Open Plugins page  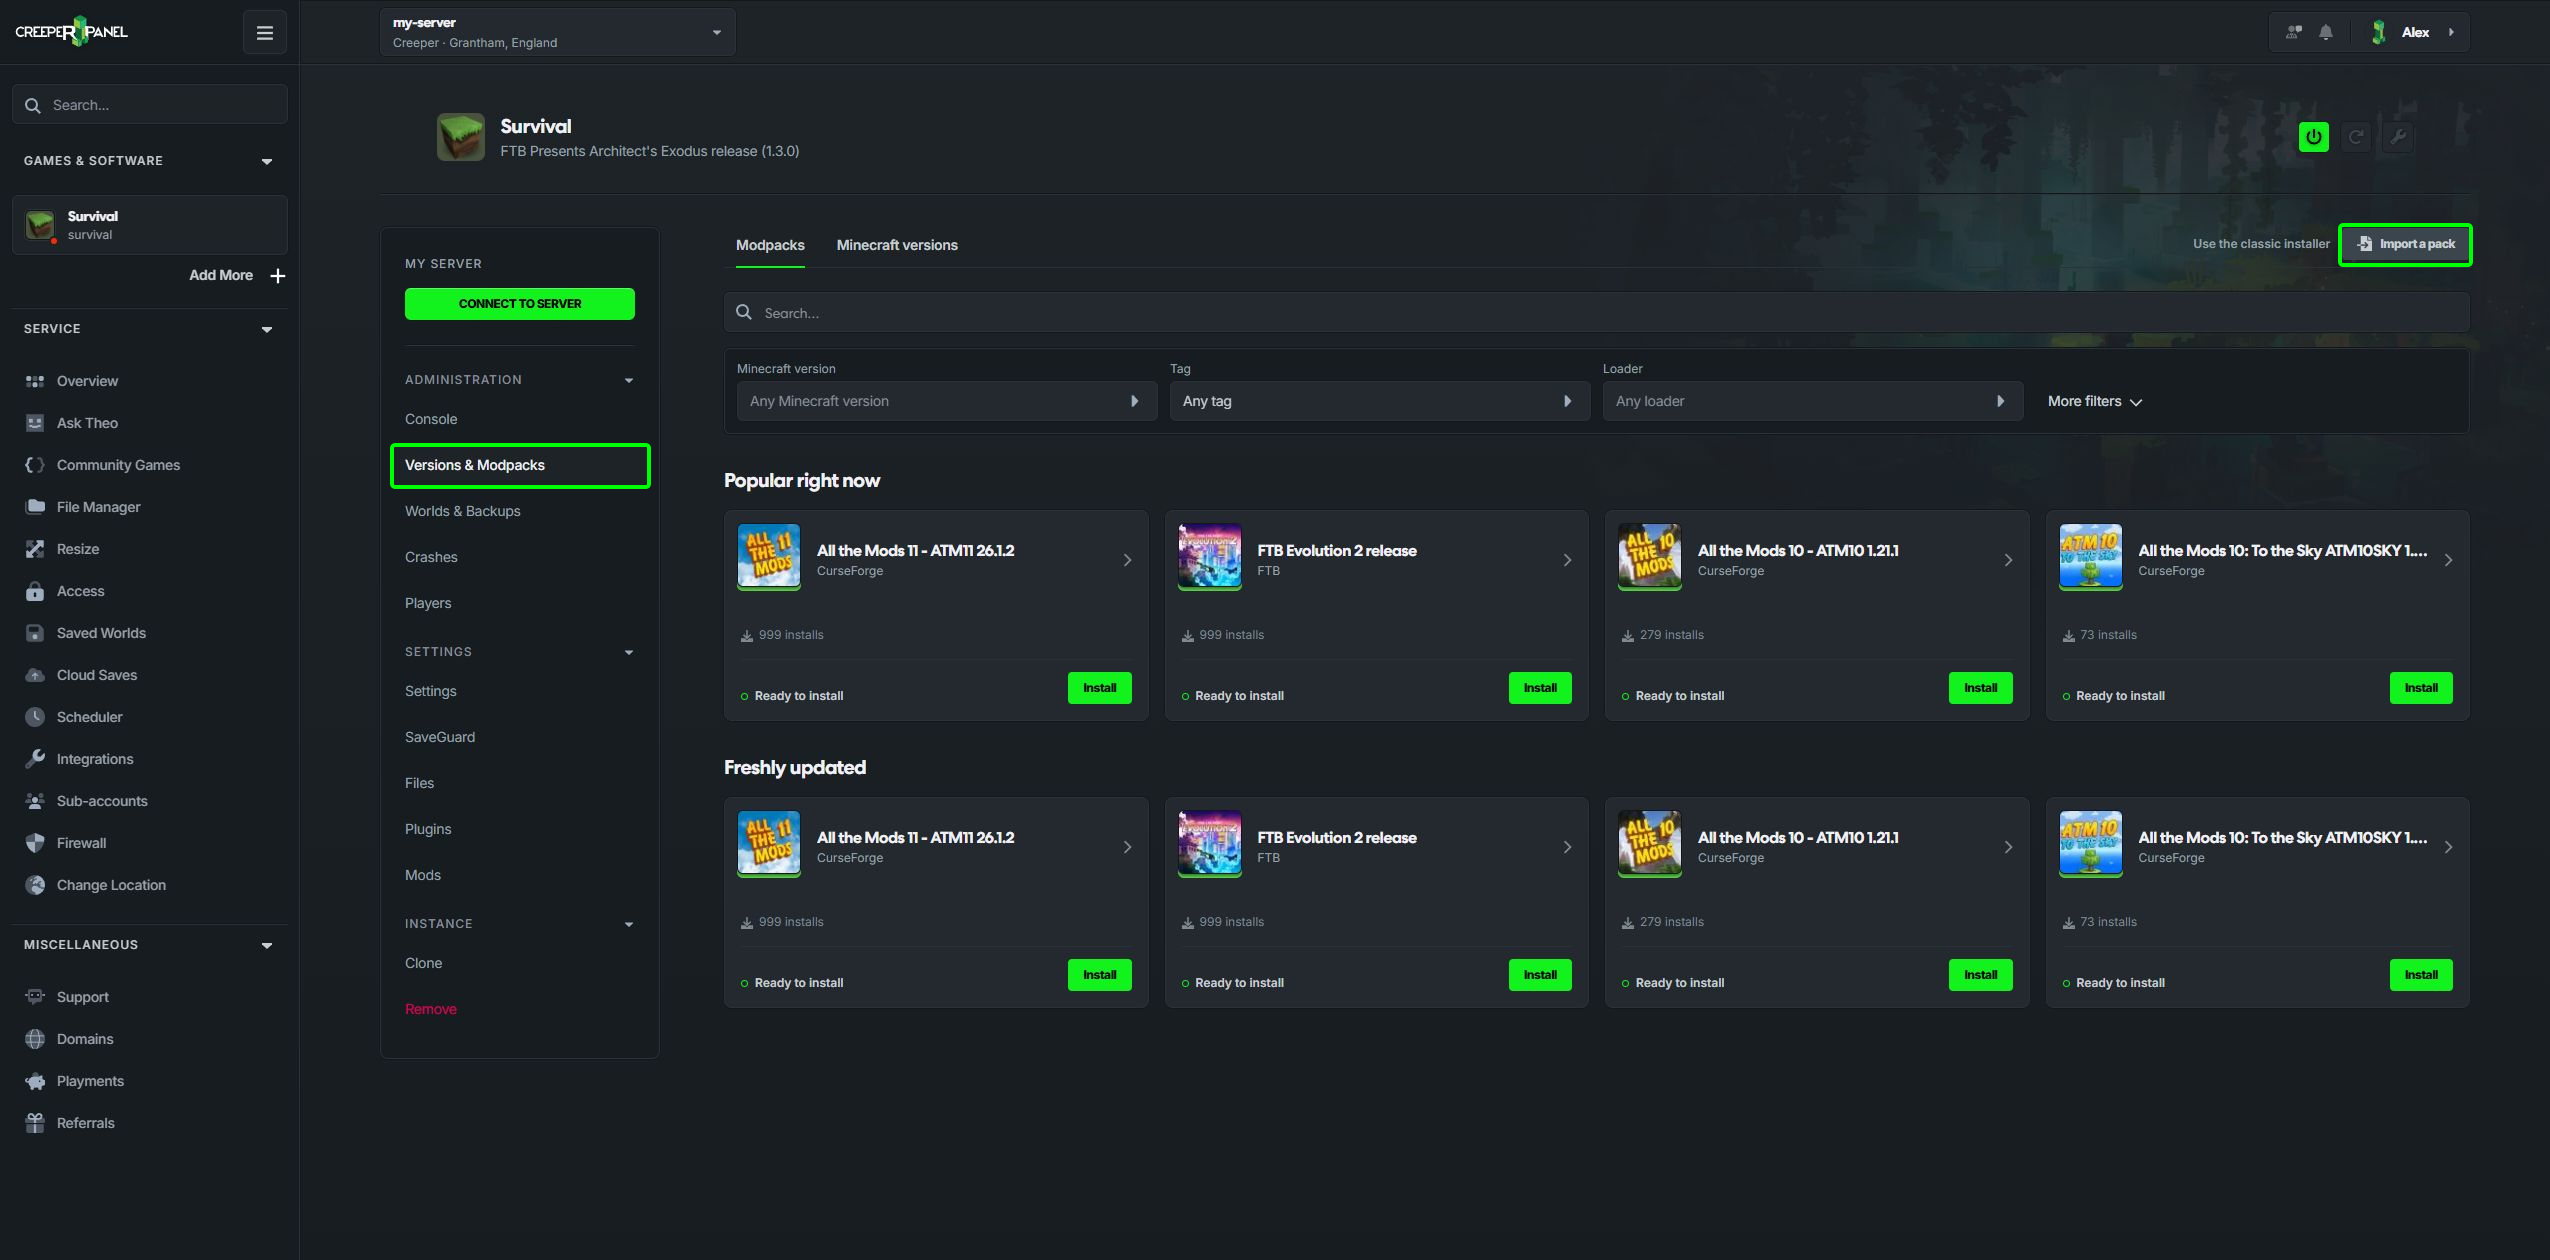(428, 829)
